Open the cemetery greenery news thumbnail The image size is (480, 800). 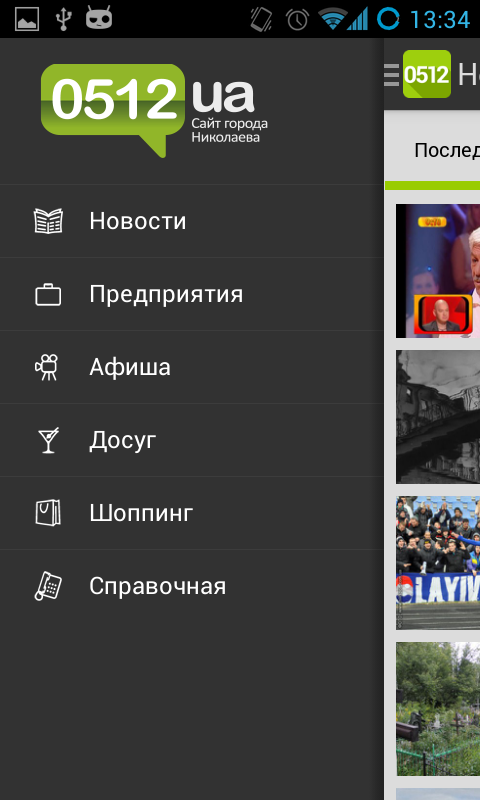pos(438,709)
